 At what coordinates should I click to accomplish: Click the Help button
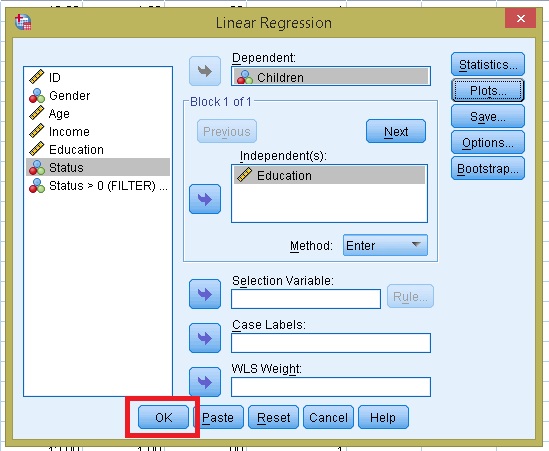coord(383,417)
